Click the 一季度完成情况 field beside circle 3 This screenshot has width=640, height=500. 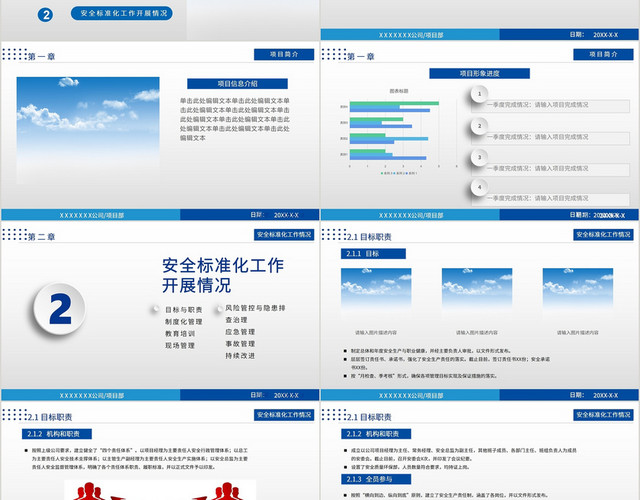click(550, 169)
